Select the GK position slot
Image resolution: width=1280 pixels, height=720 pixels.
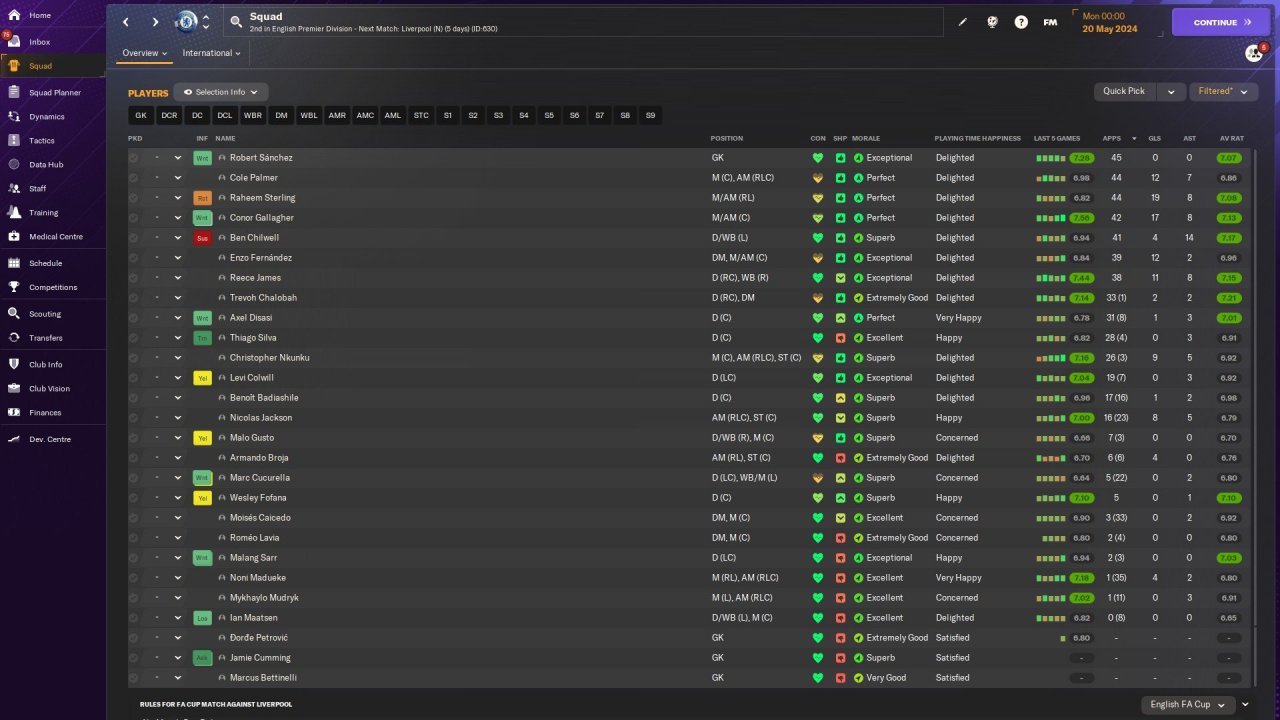click(141, 115)
